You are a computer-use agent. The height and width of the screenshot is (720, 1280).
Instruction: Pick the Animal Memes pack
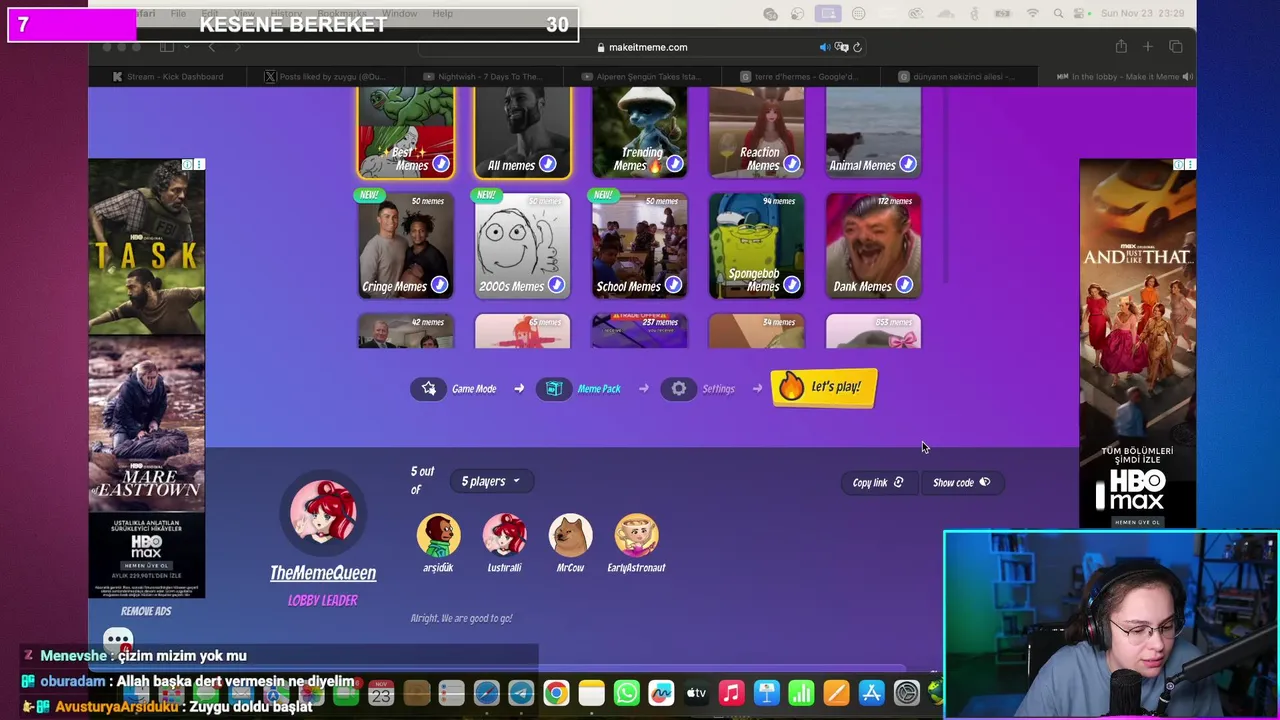[873, 132]
